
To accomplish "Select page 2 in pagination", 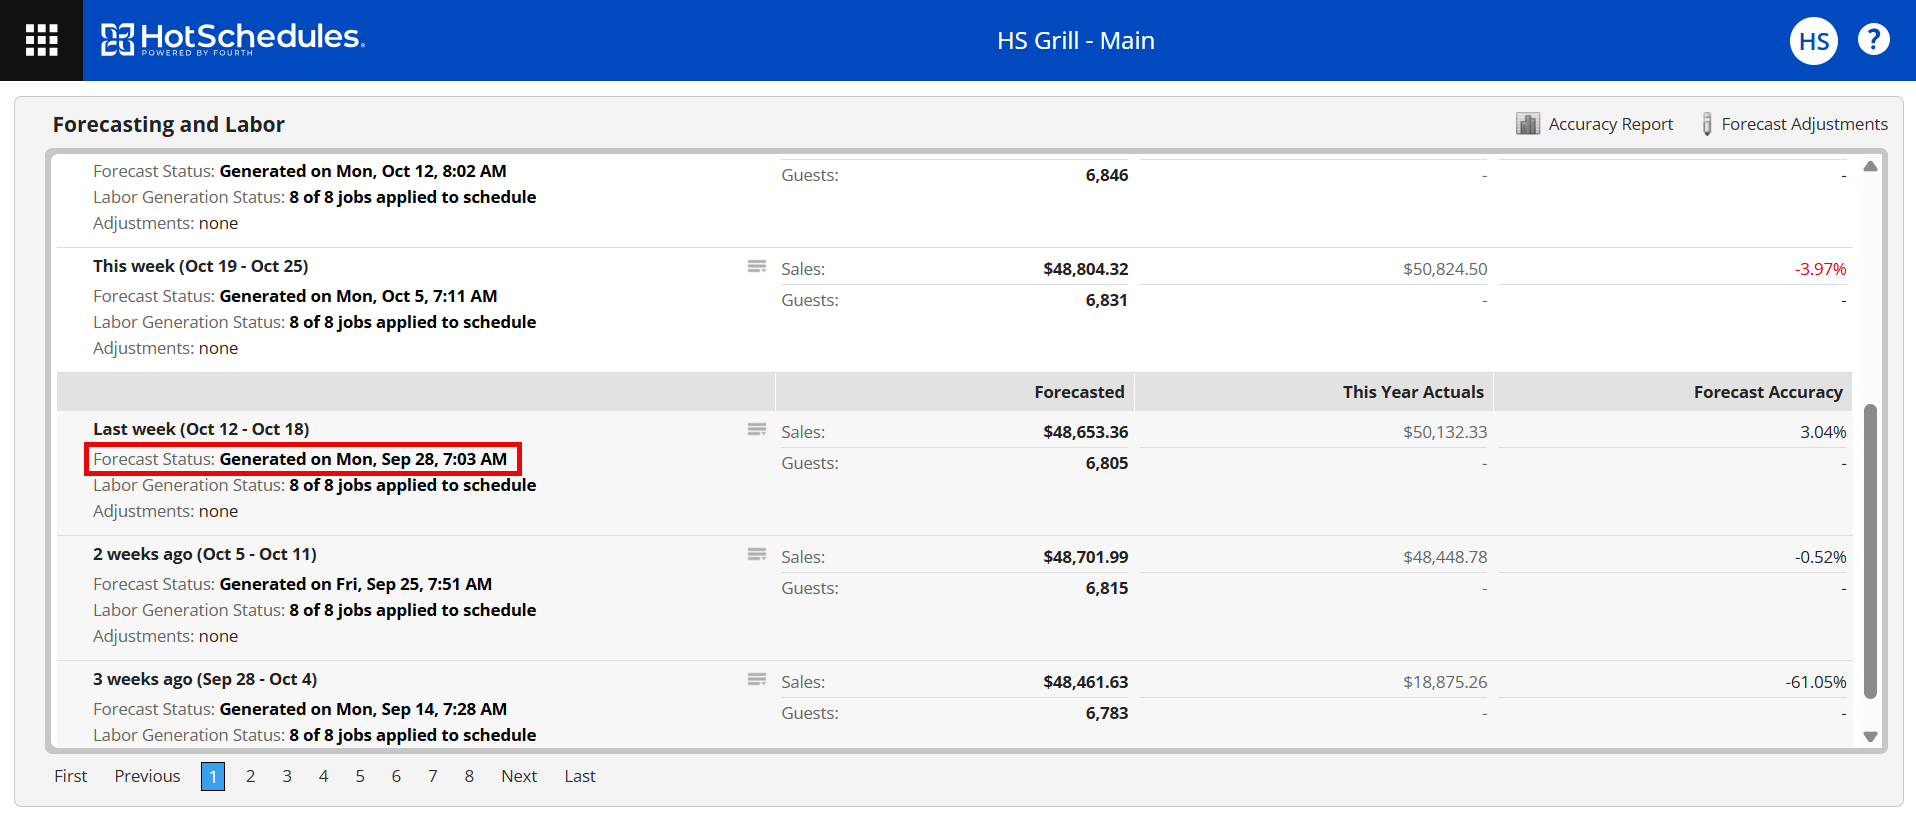I will pos(250,776).
